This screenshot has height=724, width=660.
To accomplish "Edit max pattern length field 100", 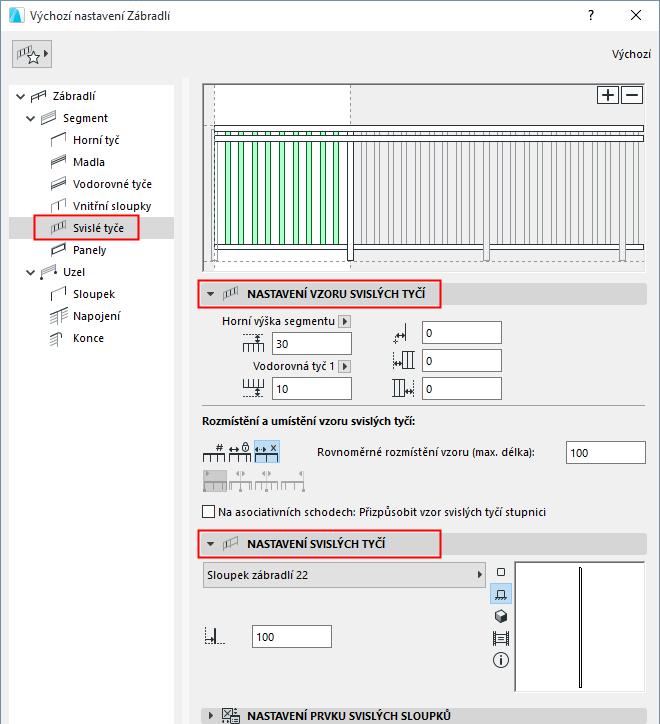I will tap(606, 452).
